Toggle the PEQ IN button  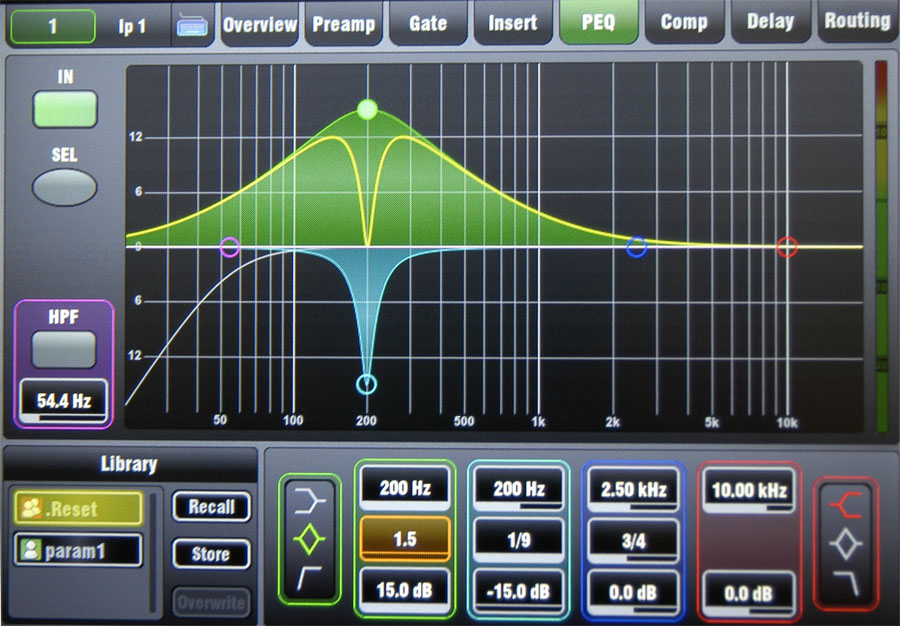tap(64, 109)
